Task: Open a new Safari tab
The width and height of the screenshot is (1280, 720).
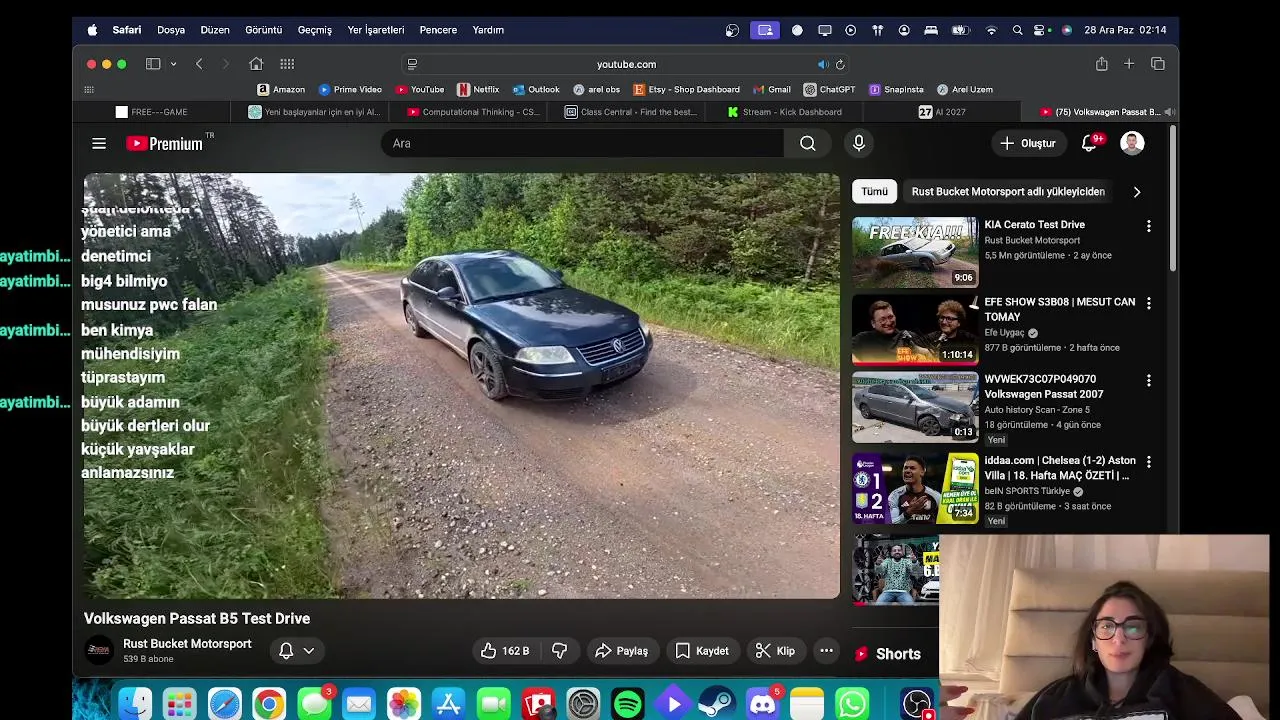Action: tap(1129, 64)
